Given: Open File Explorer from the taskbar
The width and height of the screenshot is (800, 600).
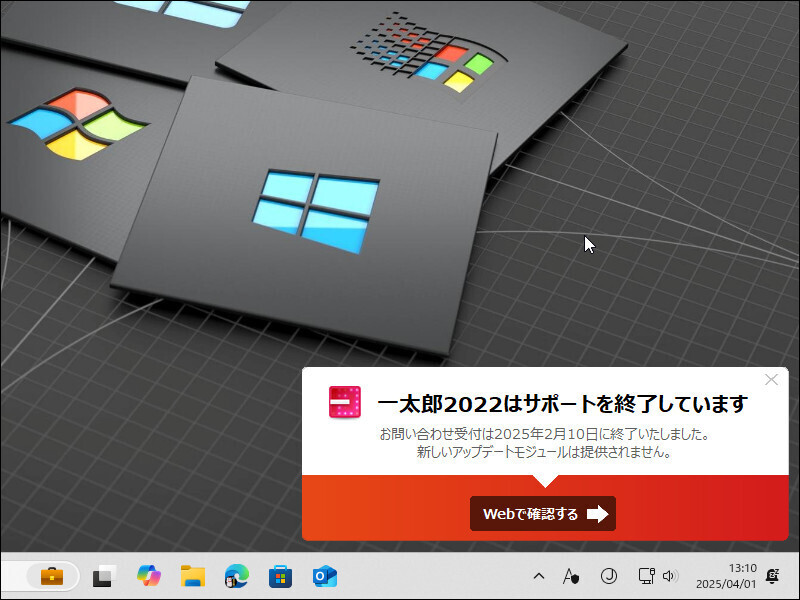Looking at the screenshot, I should (x=193, y=577).
